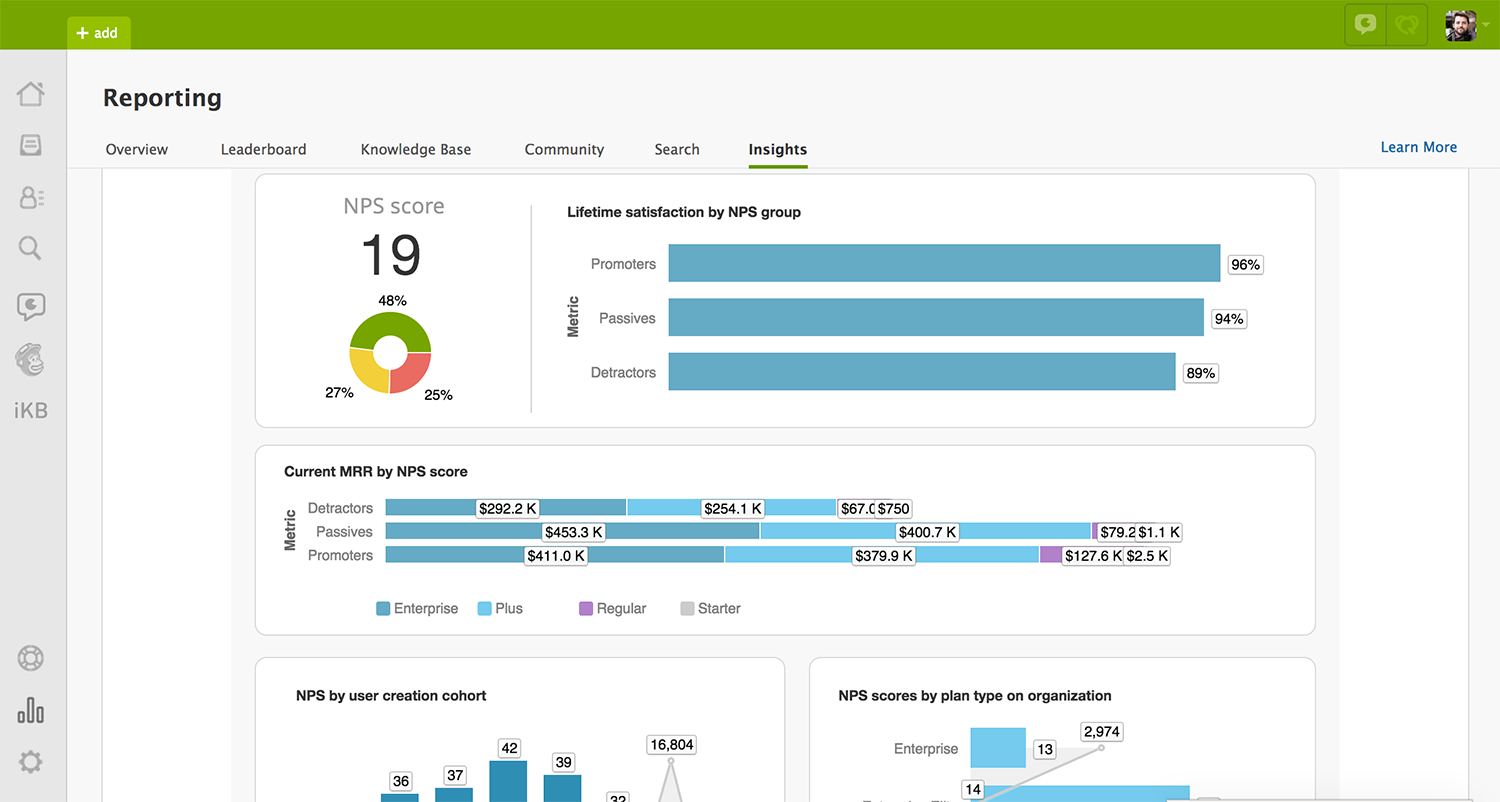Click the Promoters satisfaction bar

943,264
